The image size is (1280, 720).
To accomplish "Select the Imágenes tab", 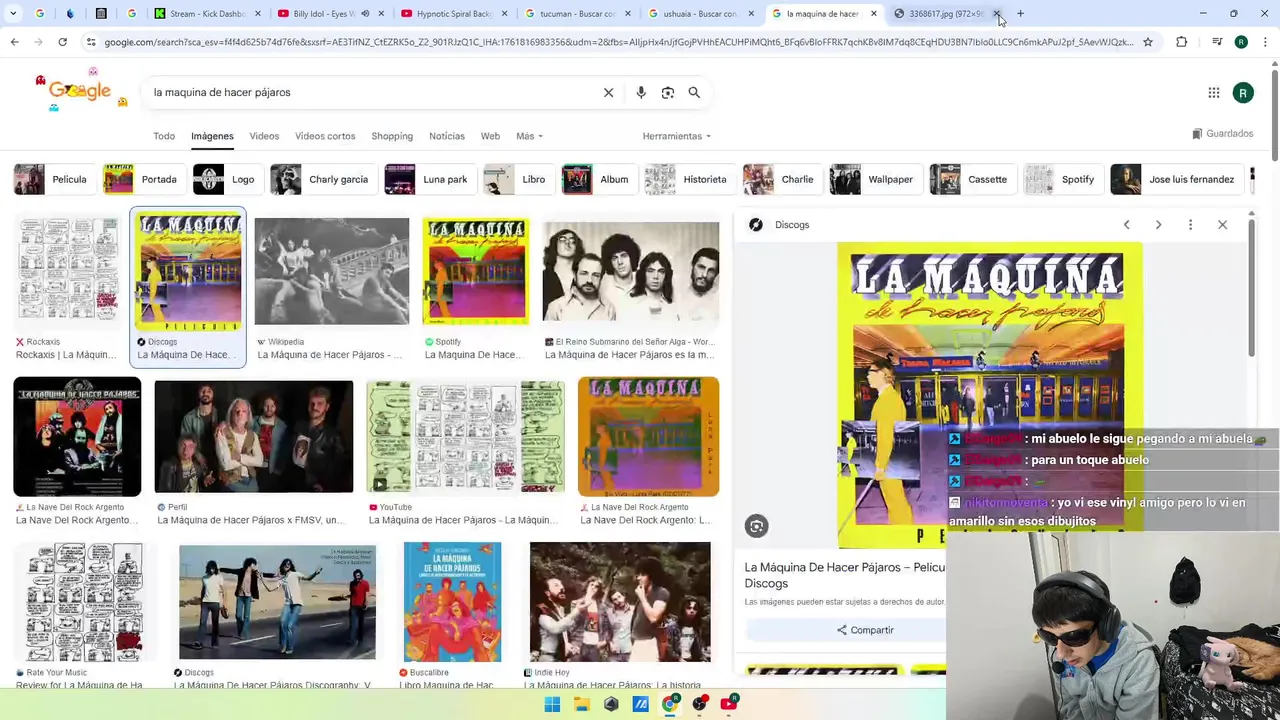I will pos(212,136).
